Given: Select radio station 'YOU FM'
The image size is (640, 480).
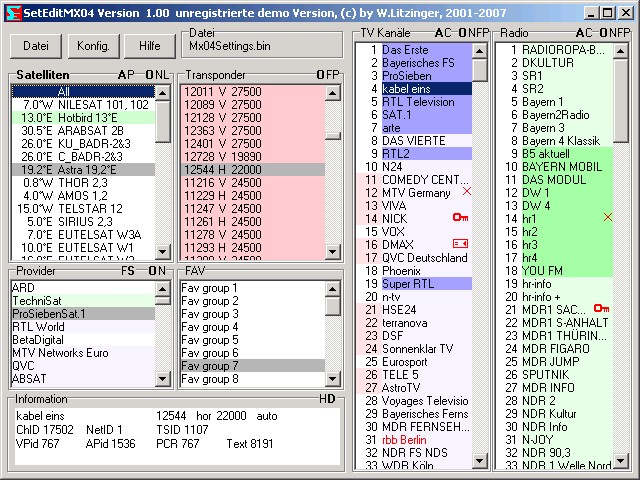Looking at the screenshot, I should tap(555, 271).
